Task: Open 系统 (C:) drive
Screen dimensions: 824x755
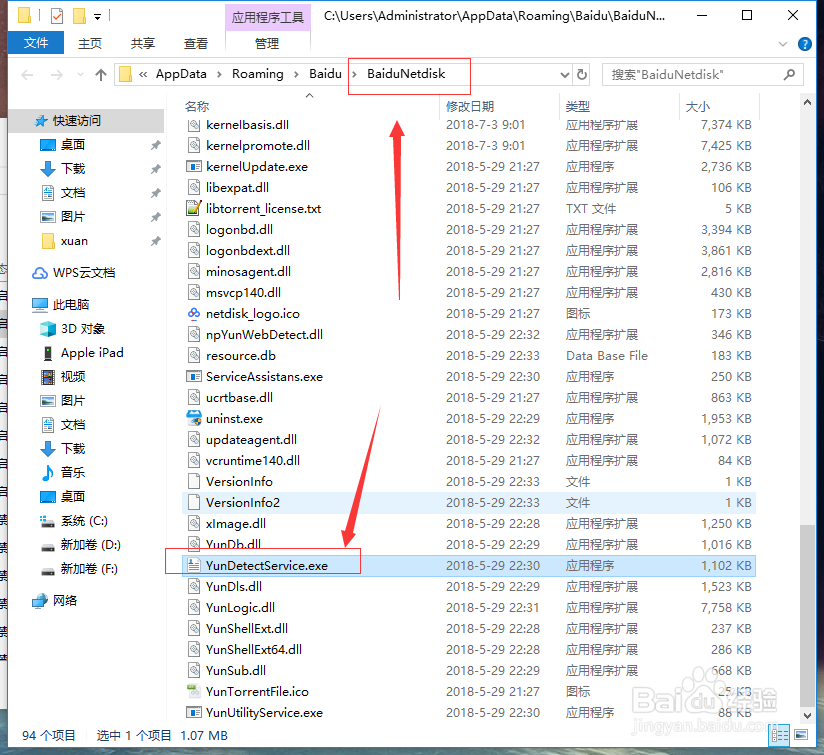Action: (x=84, y=521)
